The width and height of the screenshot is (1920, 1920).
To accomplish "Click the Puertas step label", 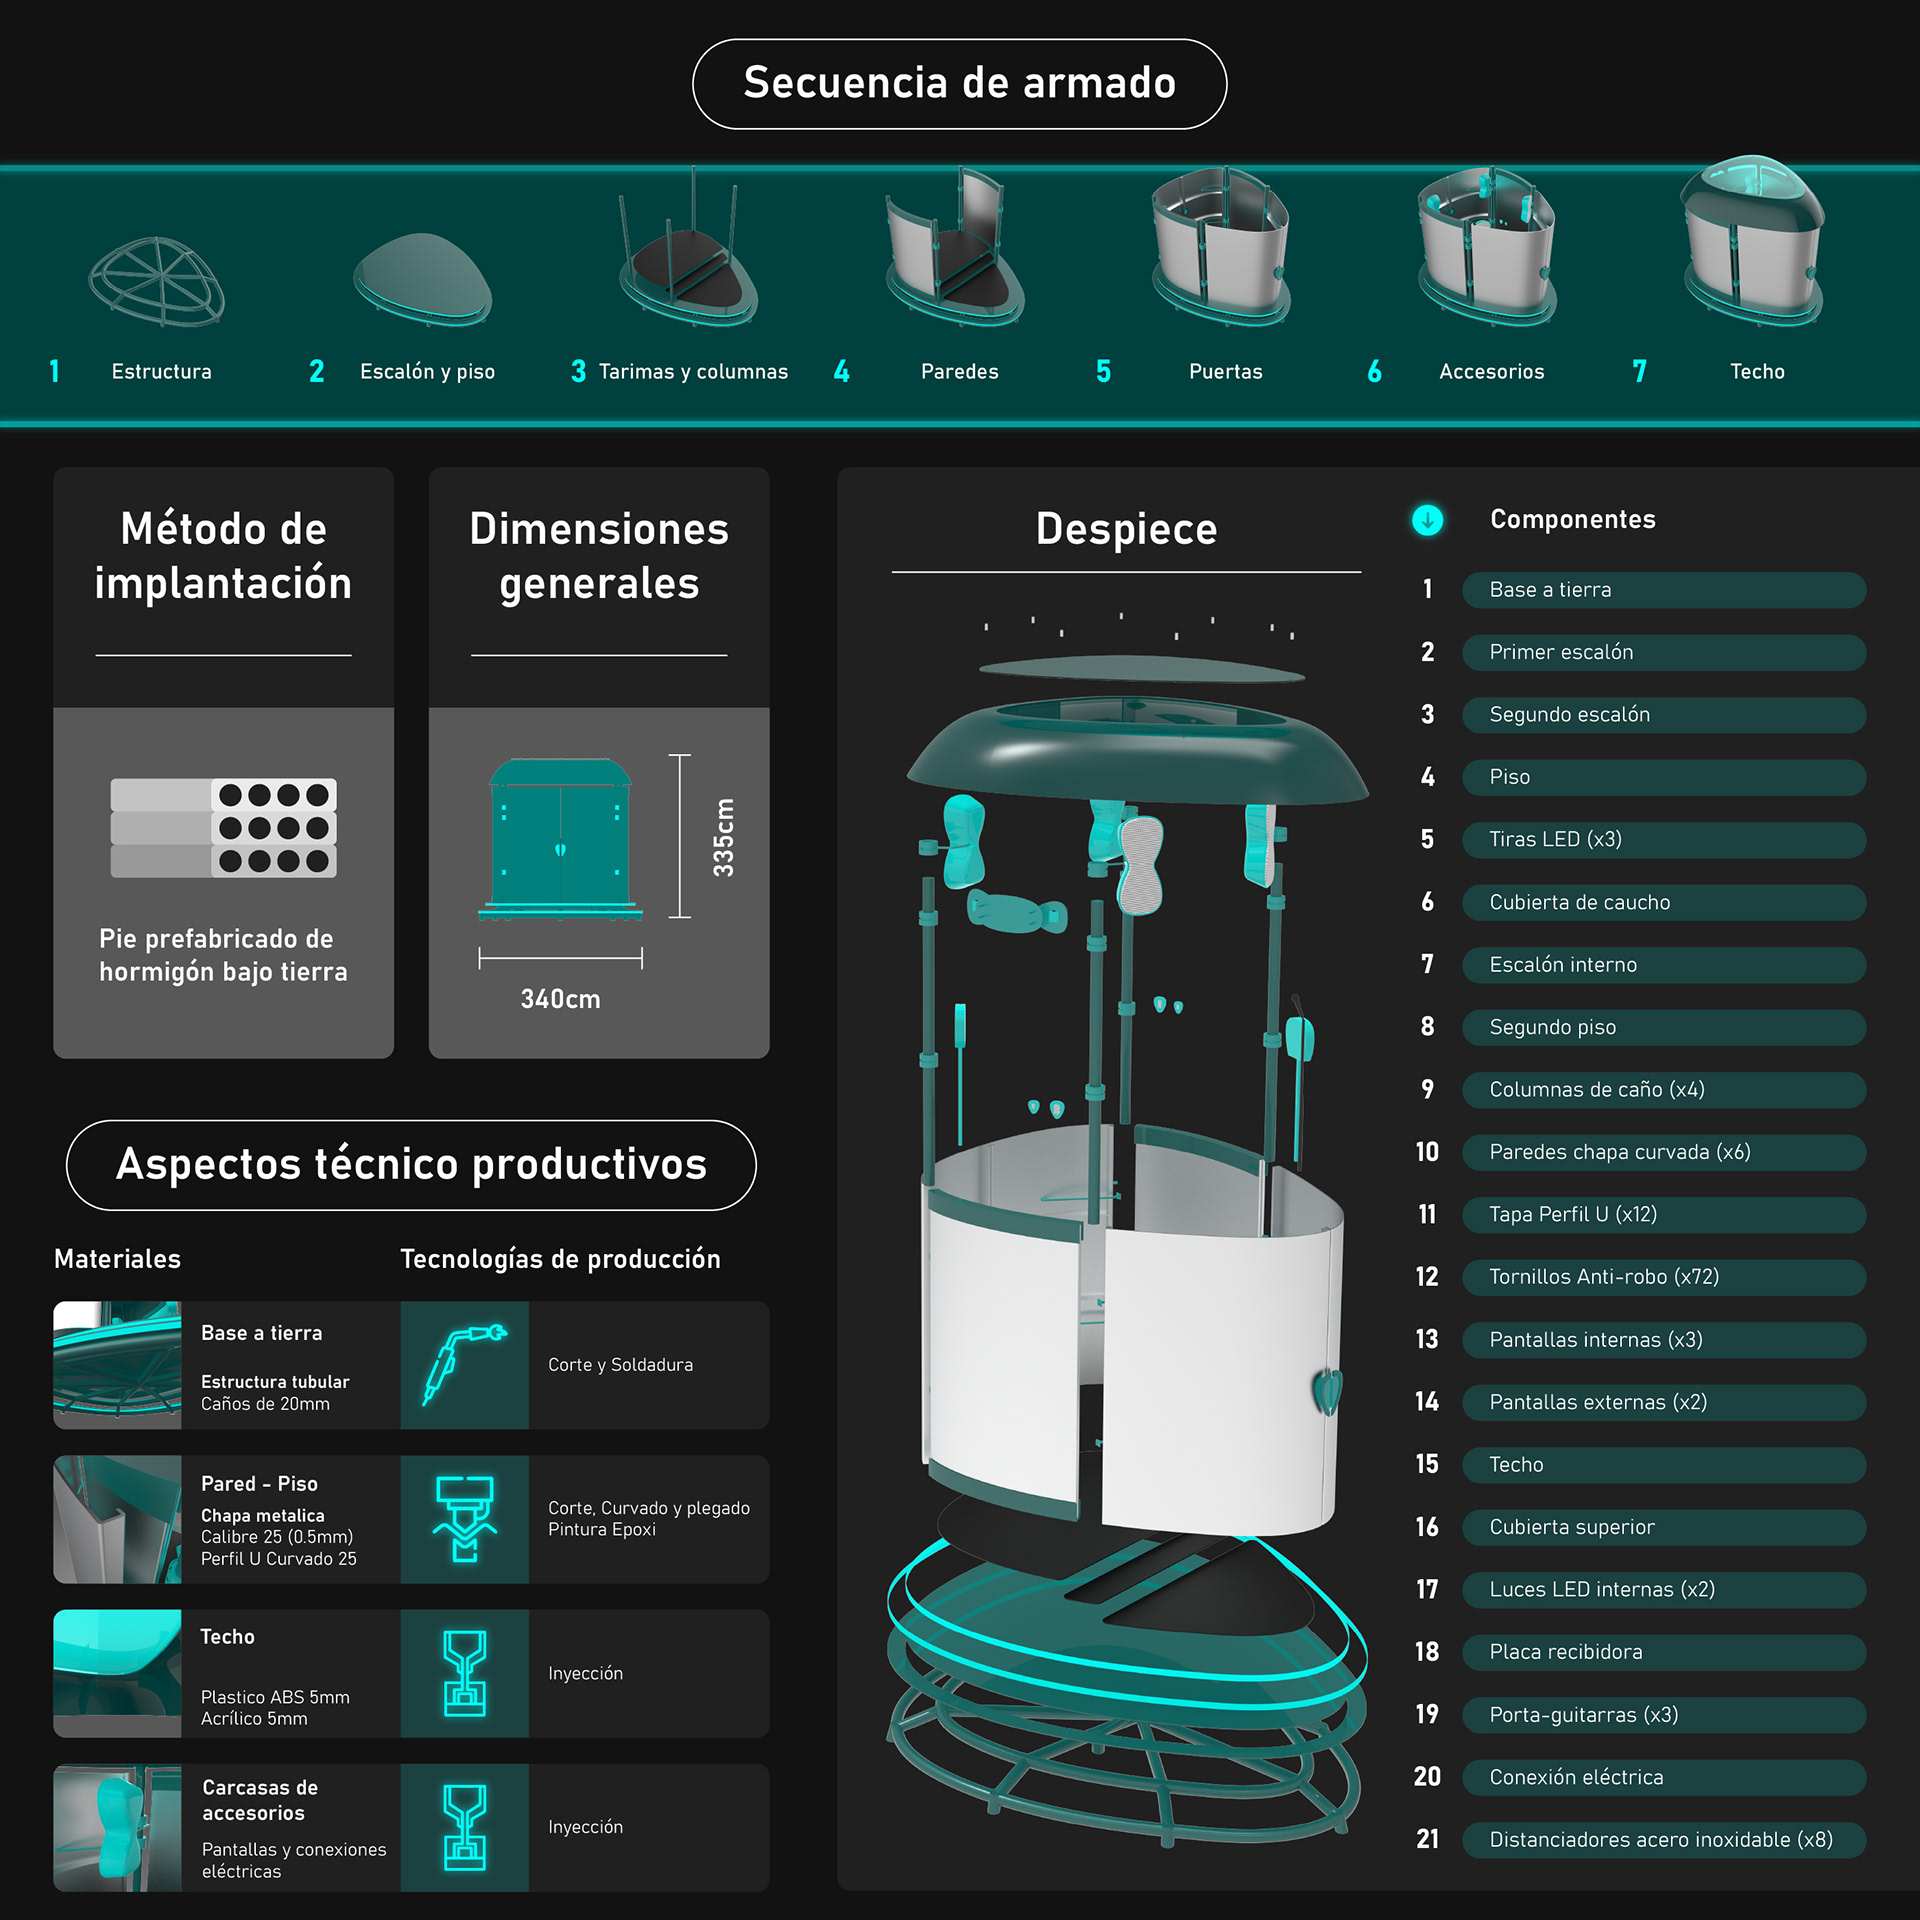I will (x=1225, y=372).
